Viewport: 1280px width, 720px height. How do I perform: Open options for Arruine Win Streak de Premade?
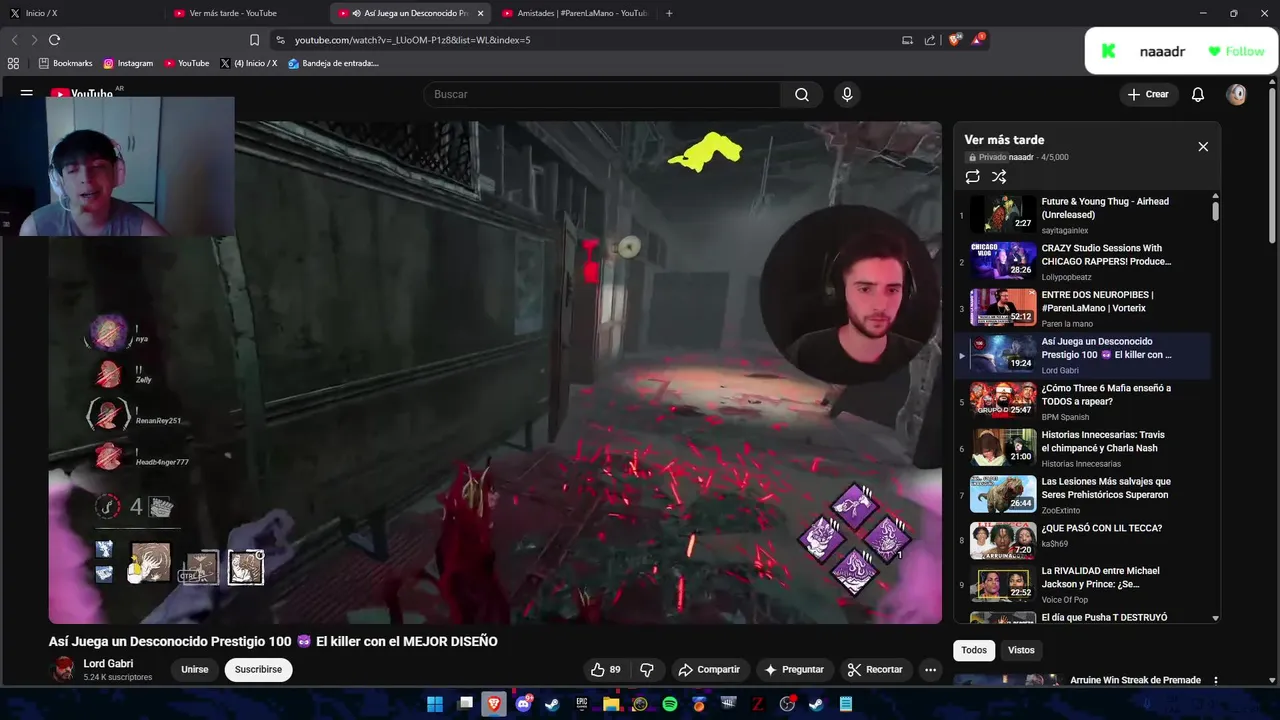pos(1216,681)
